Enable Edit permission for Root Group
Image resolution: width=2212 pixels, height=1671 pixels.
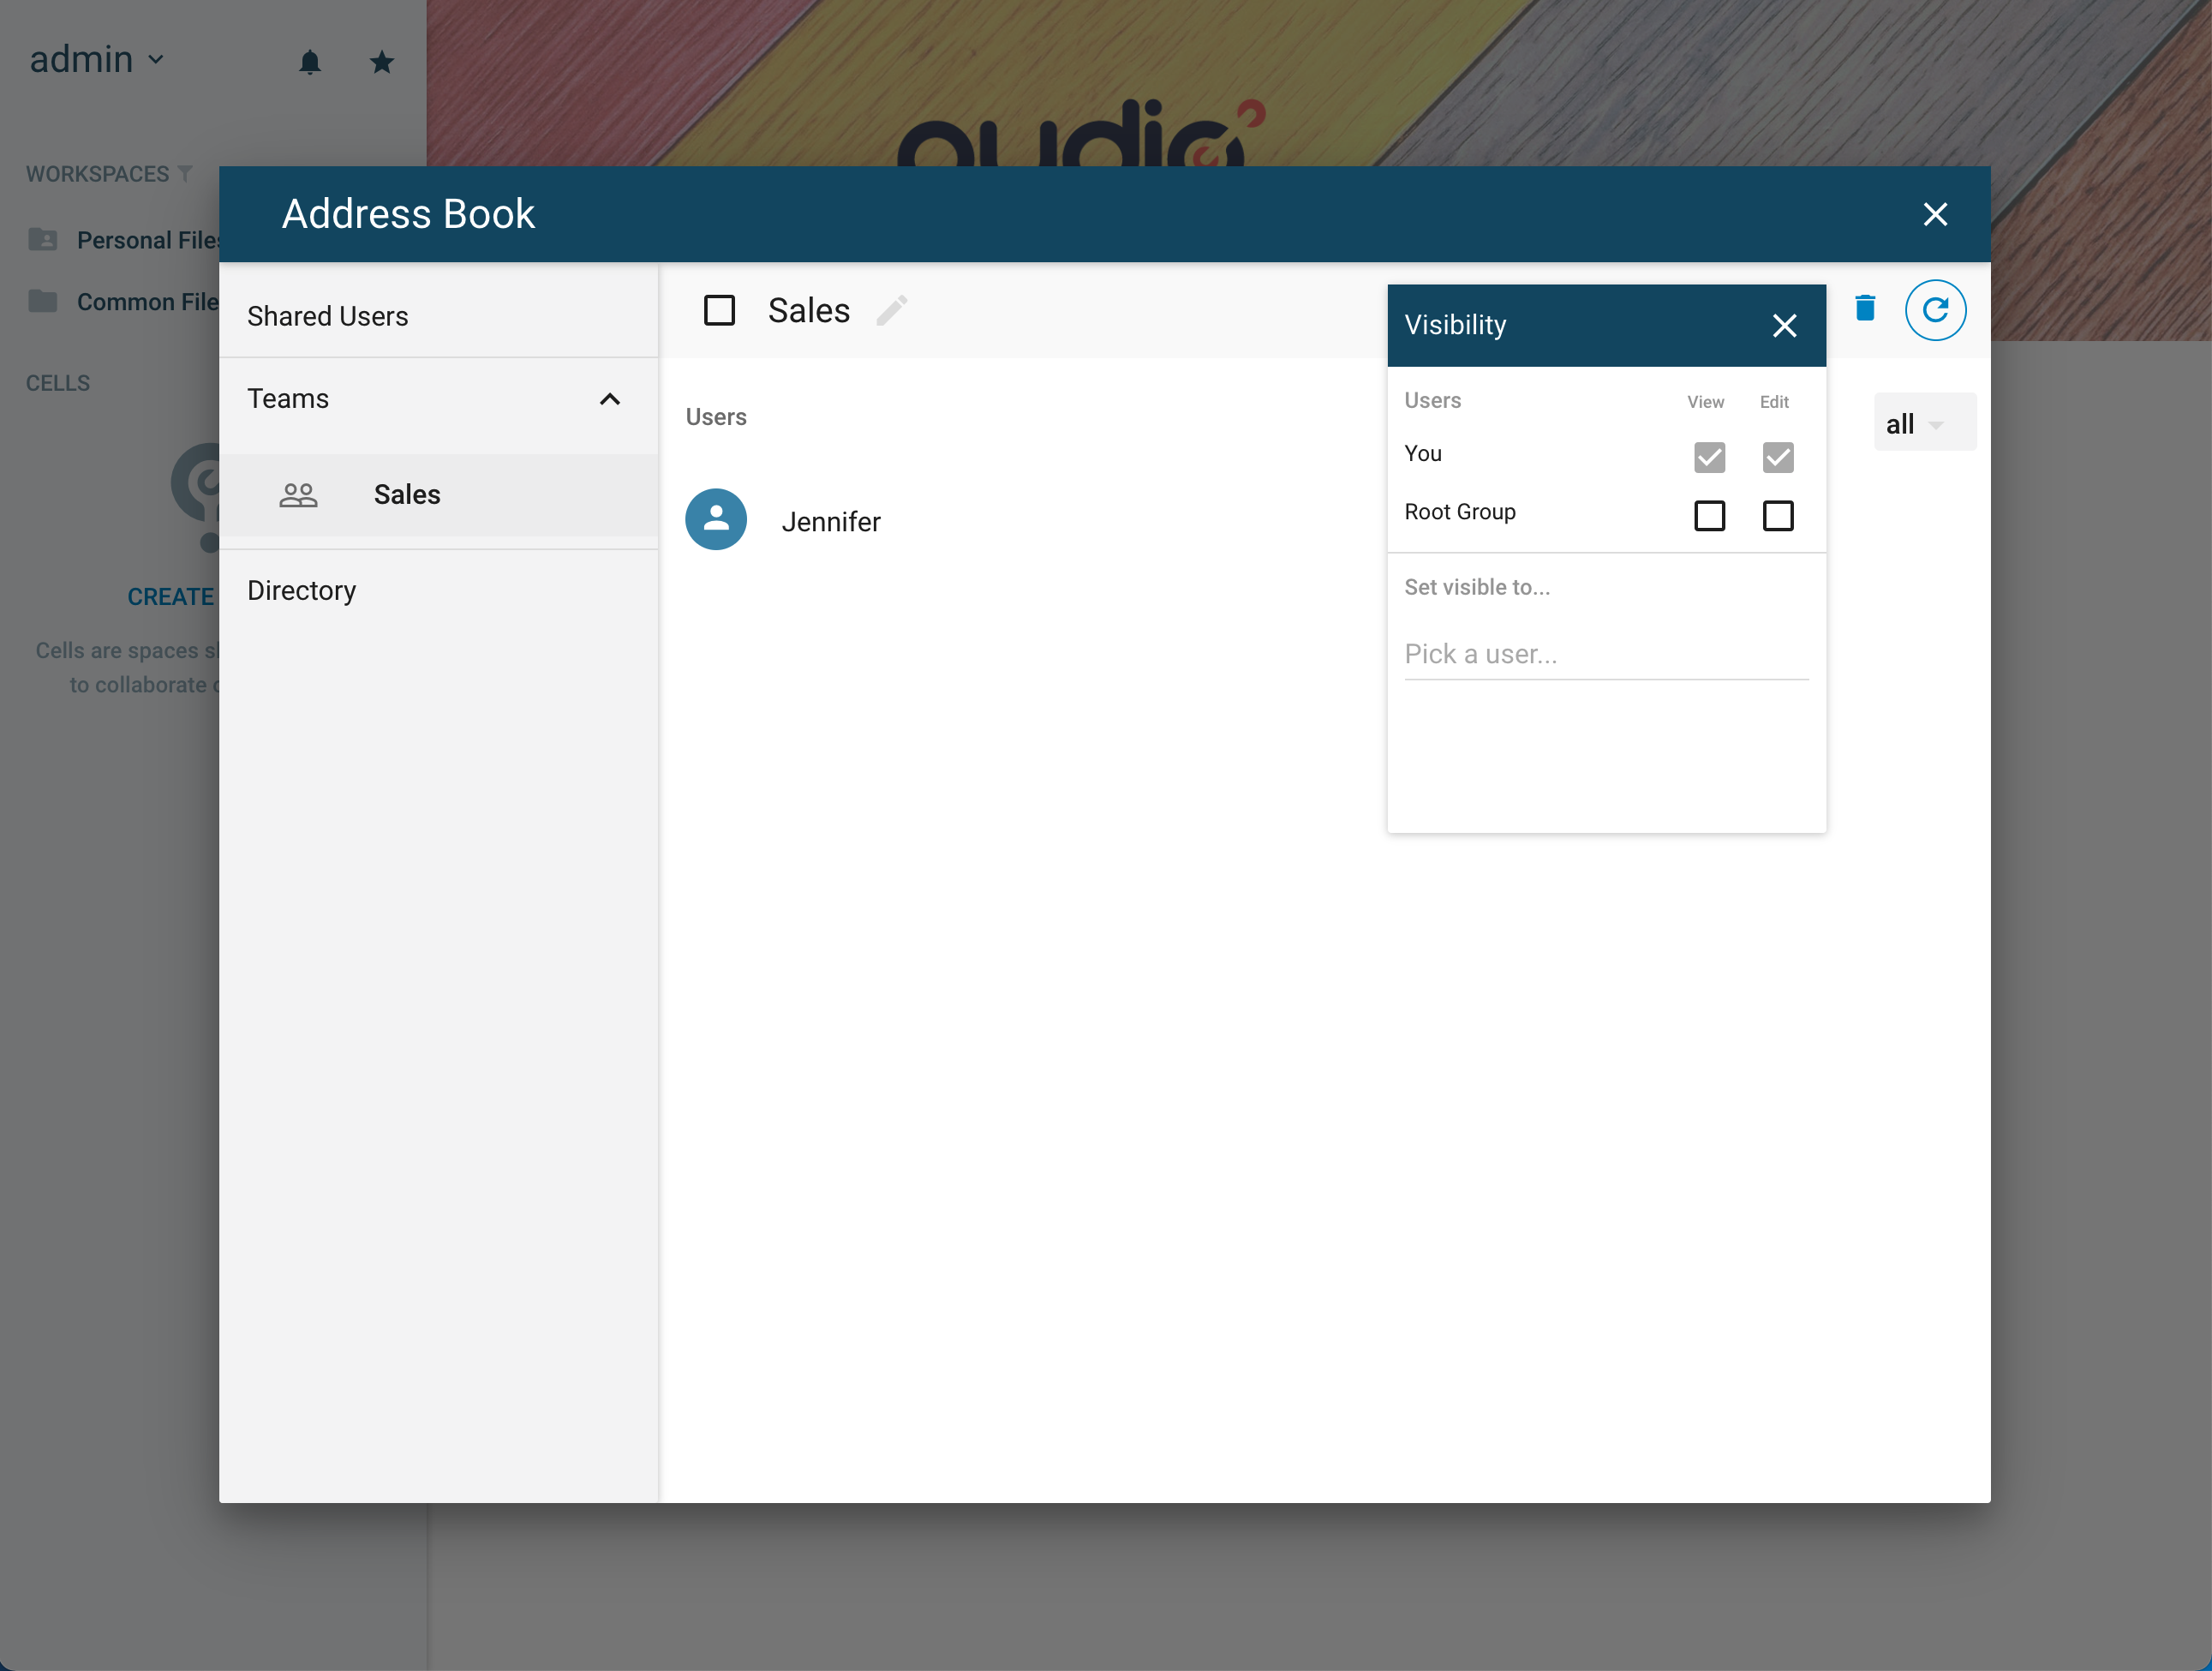tap(1777, 516)
